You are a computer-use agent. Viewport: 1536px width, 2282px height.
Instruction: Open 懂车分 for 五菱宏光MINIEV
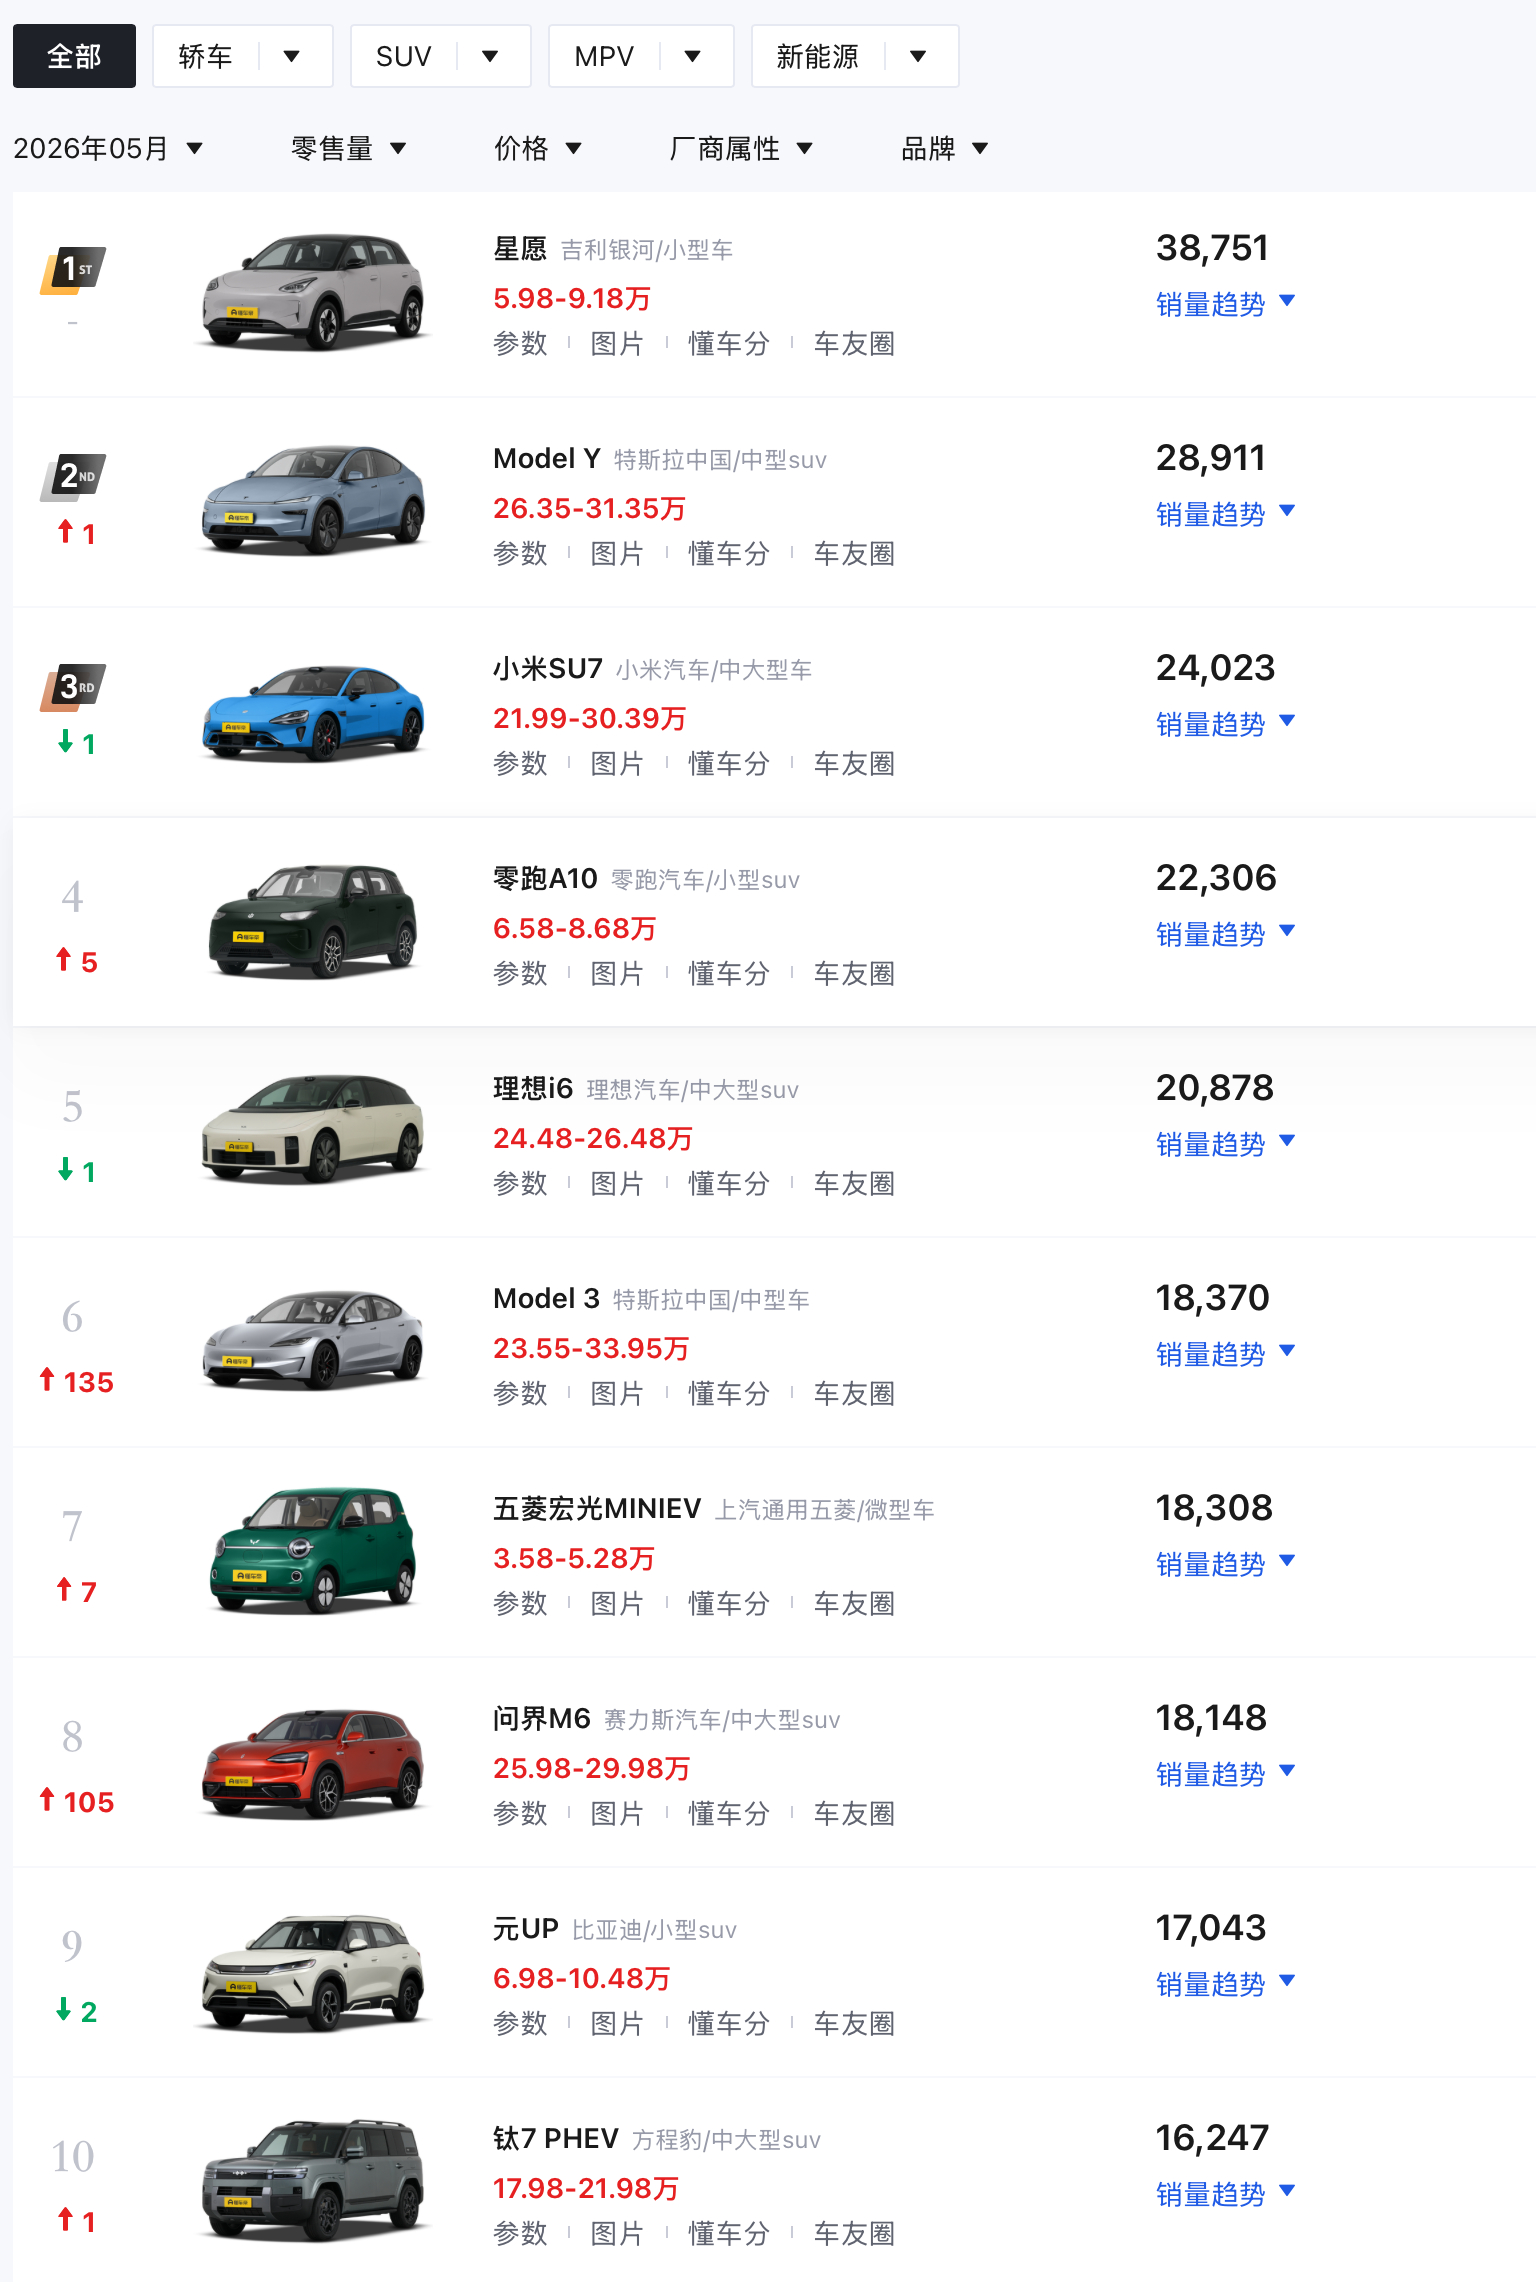click(729, 1604)
